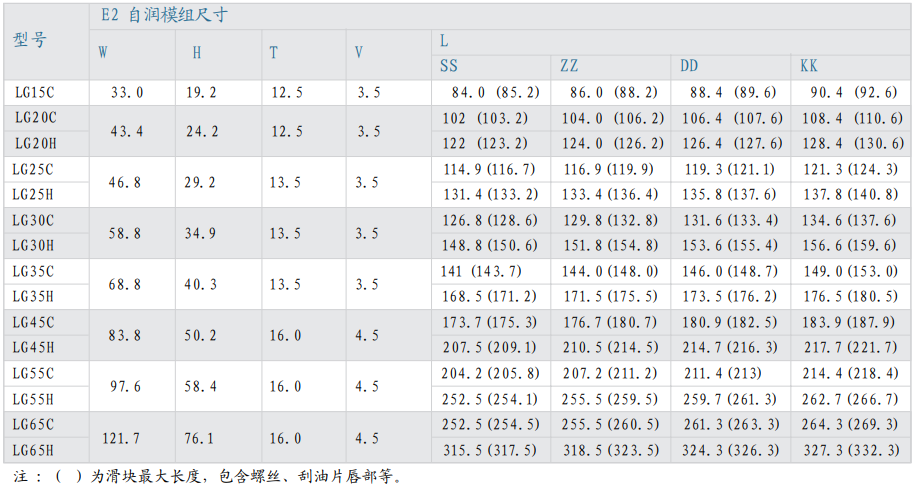Select the ZZ cell 144.0 (148.0)
This screenshot has height=491, width=917.
point(610,271)
